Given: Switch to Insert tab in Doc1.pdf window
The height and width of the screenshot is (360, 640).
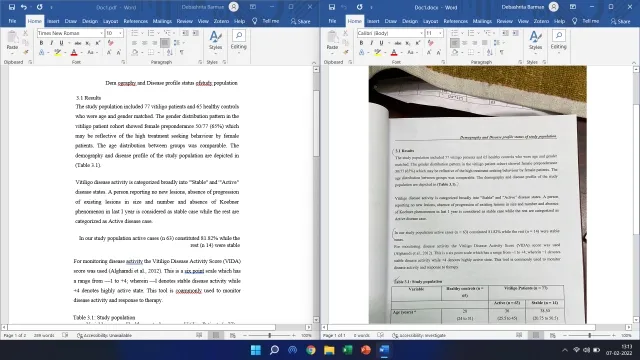Looking at the screenshot, I should point(53,21).
